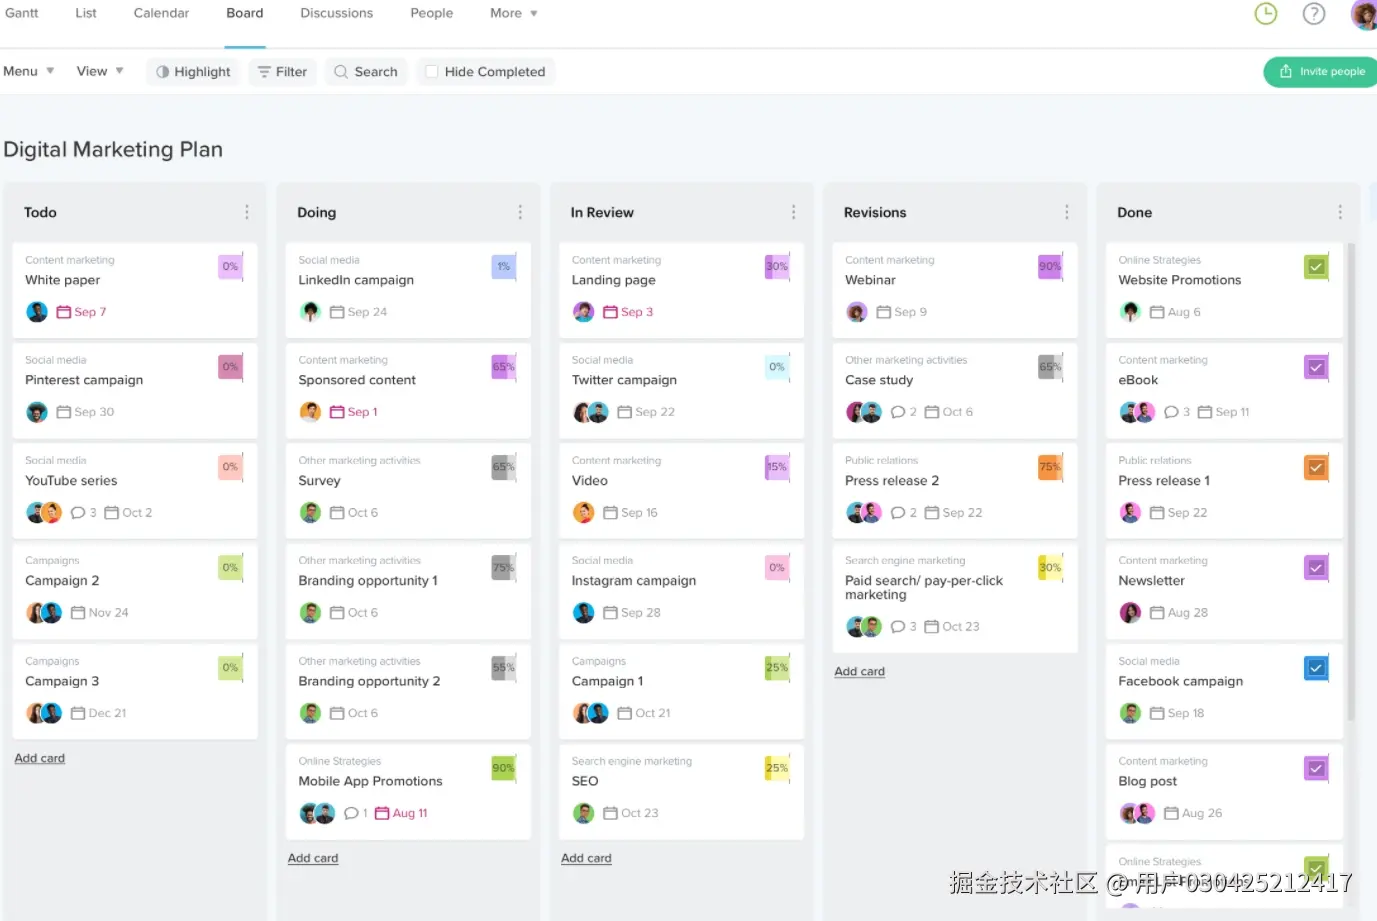Open comments icon on YouTube series card

click(78, 513)
